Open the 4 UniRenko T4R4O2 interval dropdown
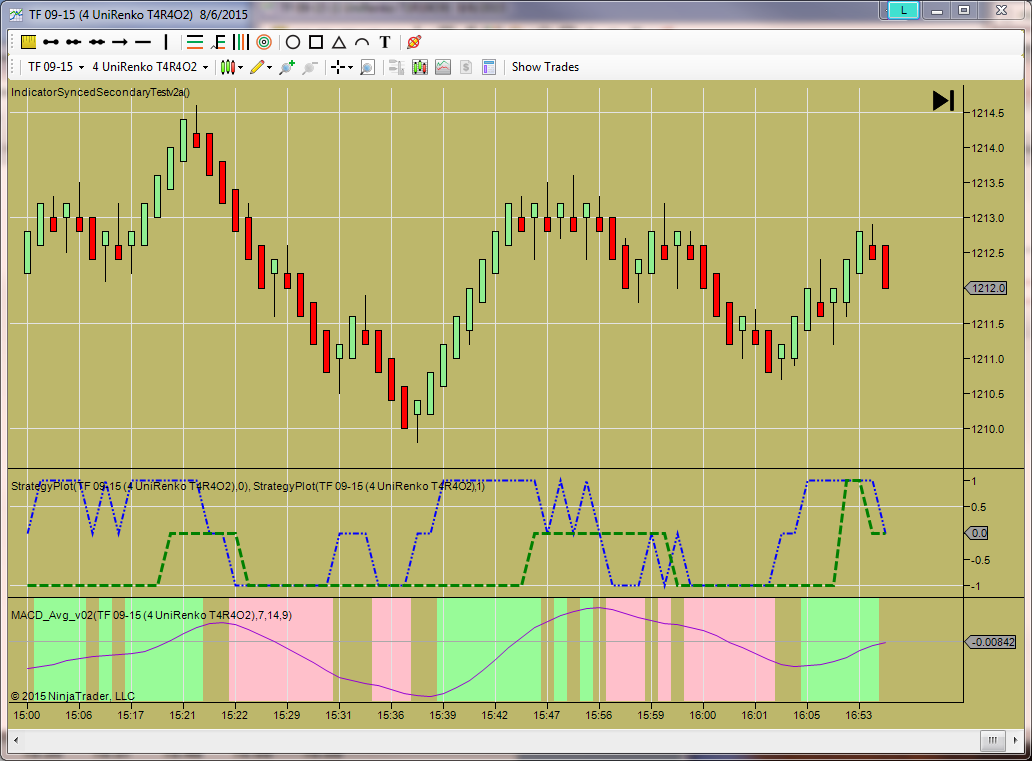Screen dimensions: 1032x761 coord(149,66)
